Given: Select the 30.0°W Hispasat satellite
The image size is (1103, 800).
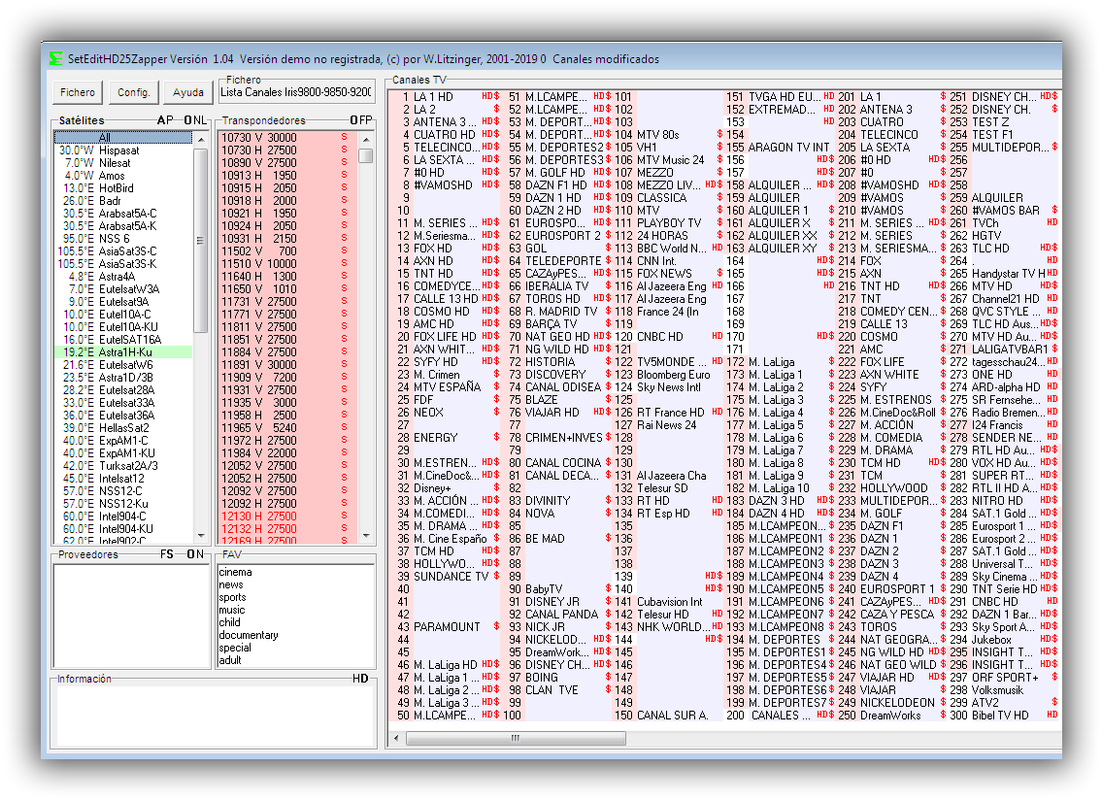Looking at the screenshot, I should pos(123,151).
